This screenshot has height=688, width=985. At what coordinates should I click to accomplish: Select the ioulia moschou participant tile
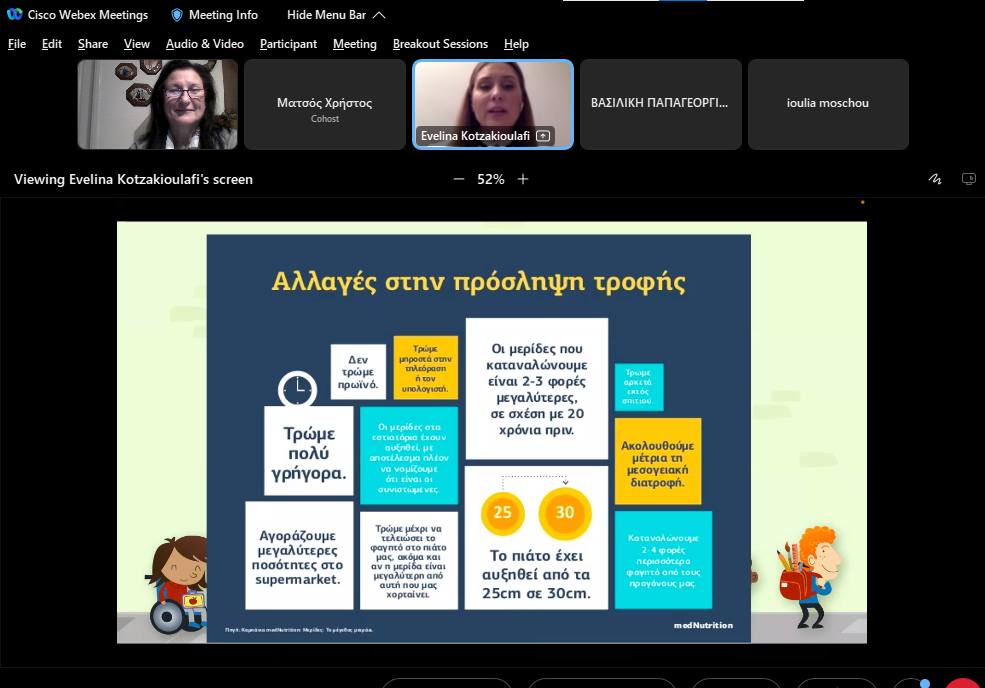click(827, 104)
